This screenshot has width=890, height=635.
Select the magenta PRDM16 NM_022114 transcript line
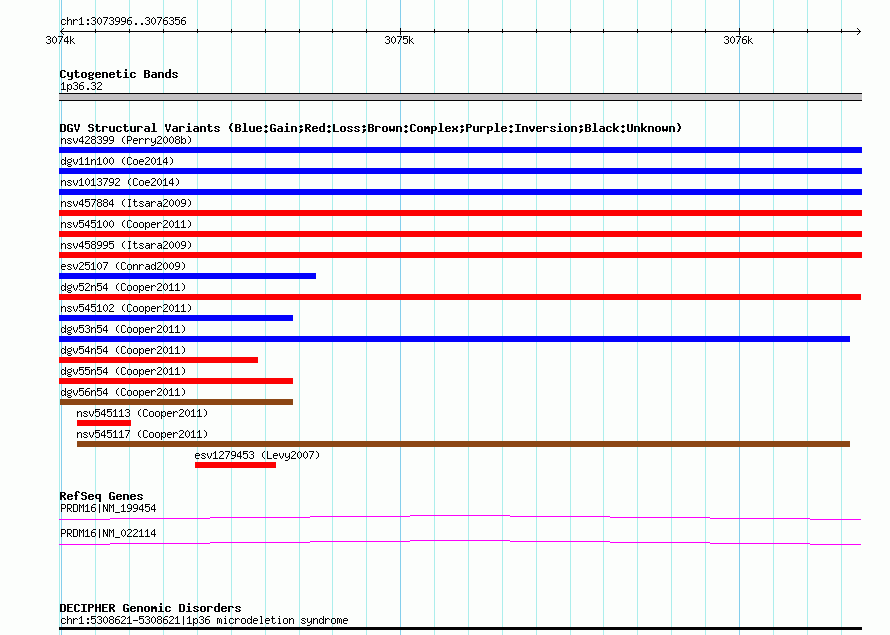click(x=460, y=543)
